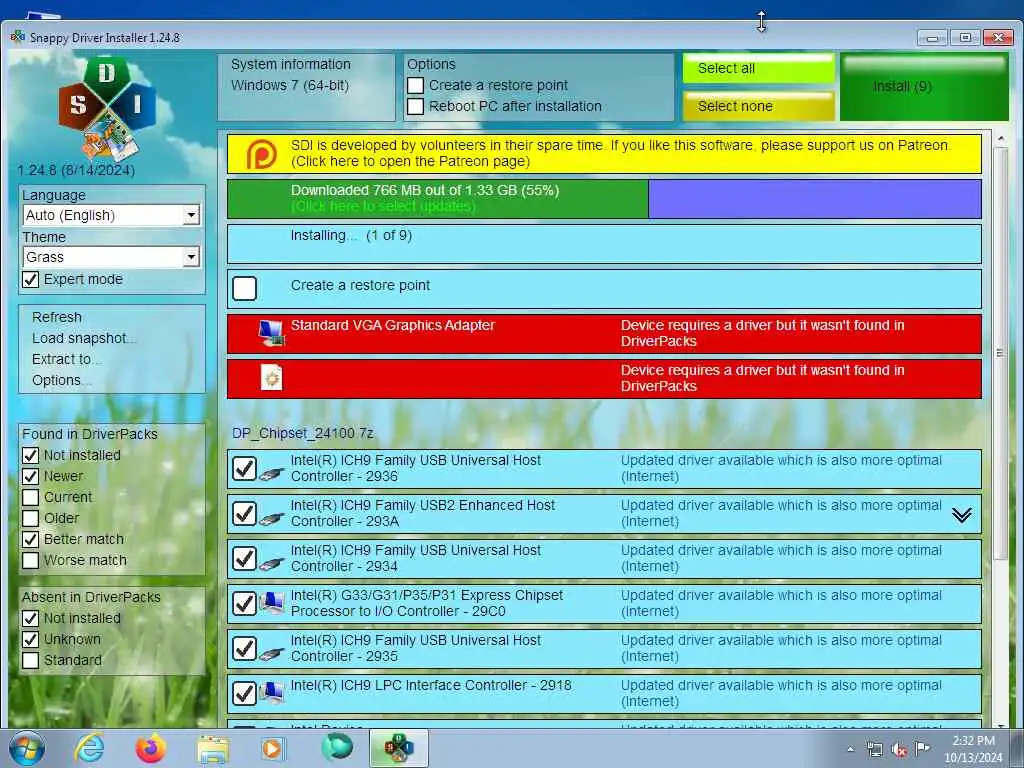Click USB icon for Controller - 2934
The height and width of the screenshot is (768, 1024).
click(272, 564)
